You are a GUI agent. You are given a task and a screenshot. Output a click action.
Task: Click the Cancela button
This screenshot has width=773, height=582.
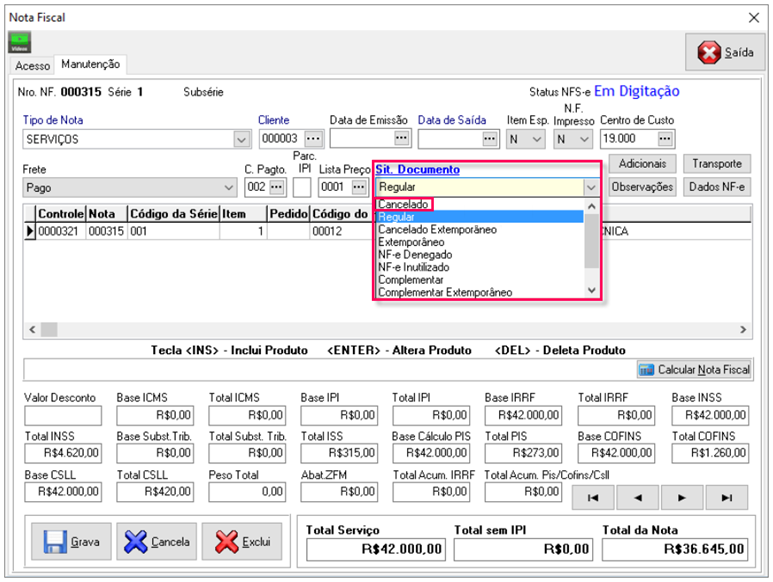click(x=156, y=542)
